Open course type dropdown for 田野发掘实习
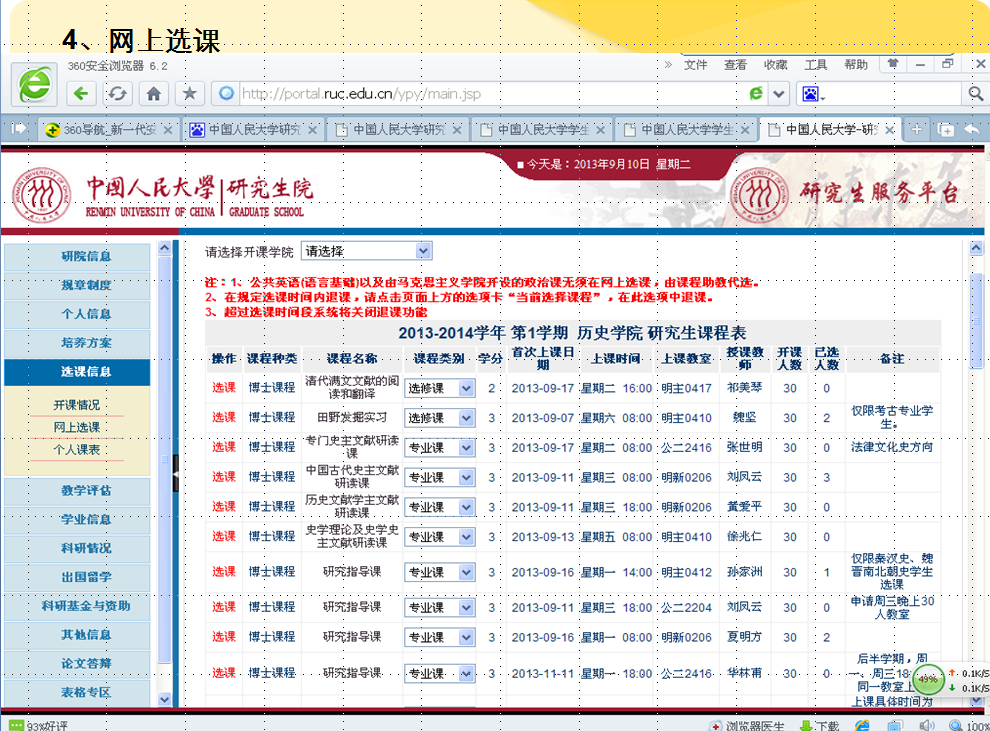The width and height of the screenshot is (990, 731). pyautogui.click(x=465, y=418)
